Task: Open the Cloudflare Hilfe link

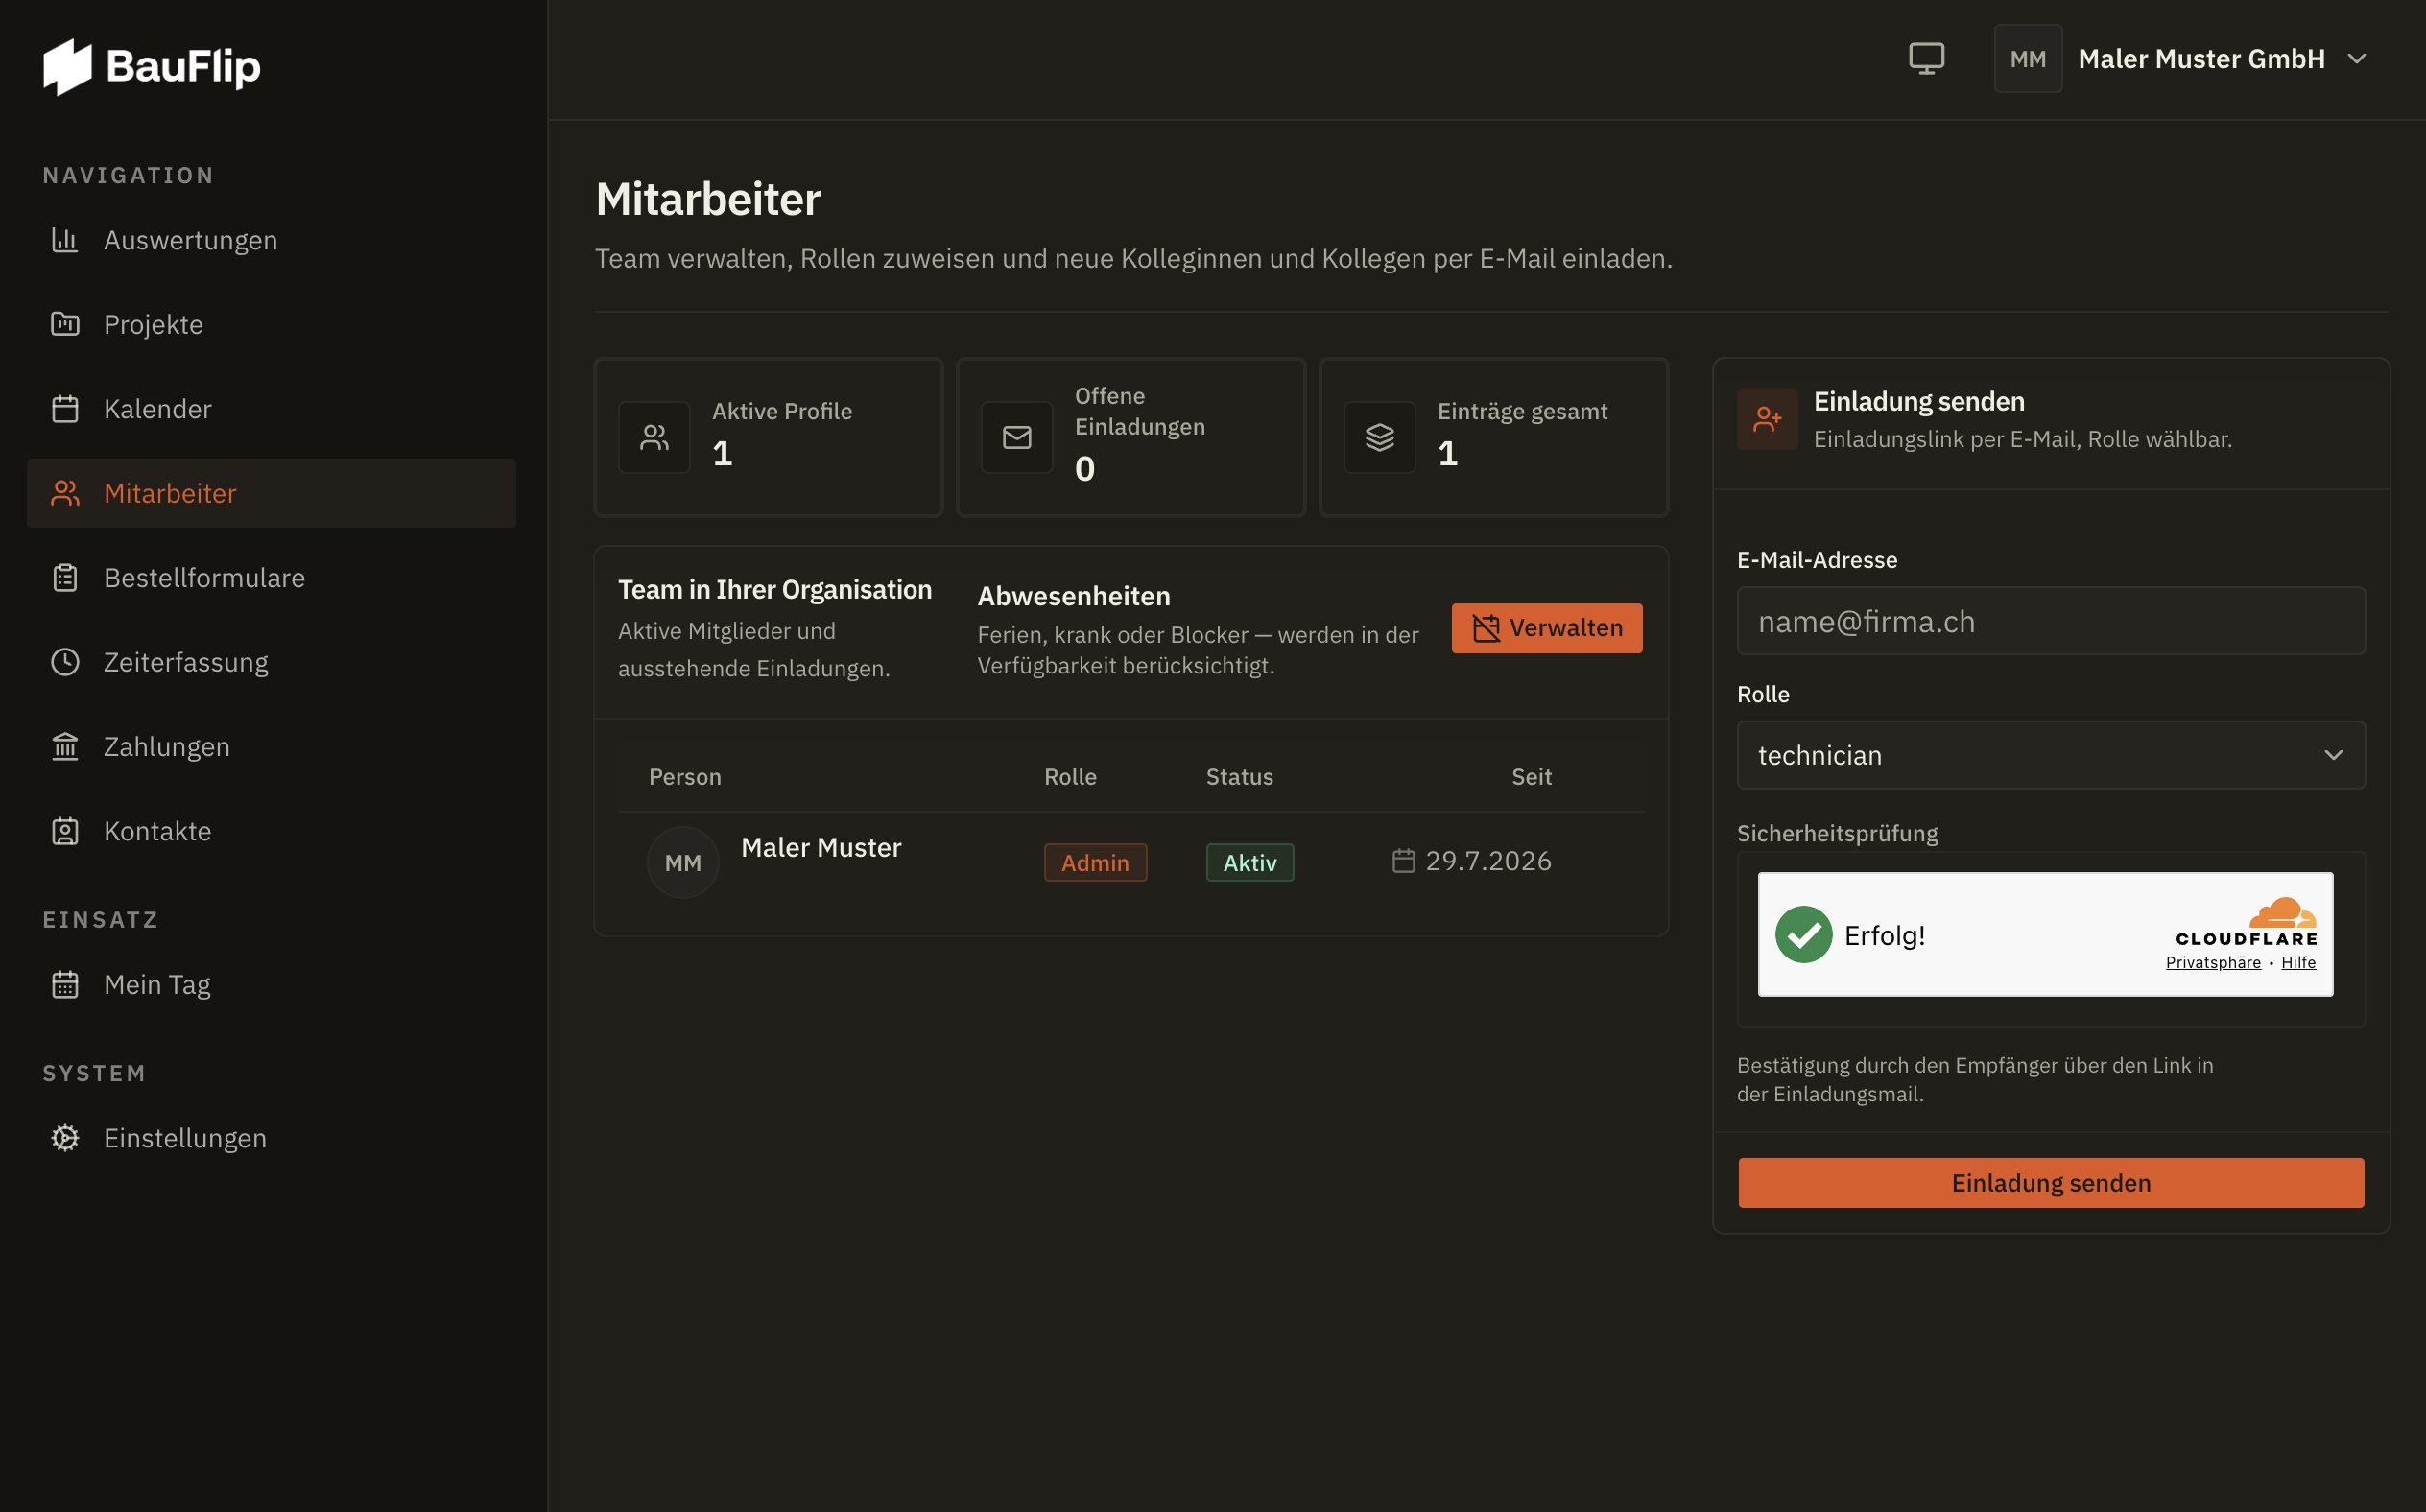Action: 2298,962
